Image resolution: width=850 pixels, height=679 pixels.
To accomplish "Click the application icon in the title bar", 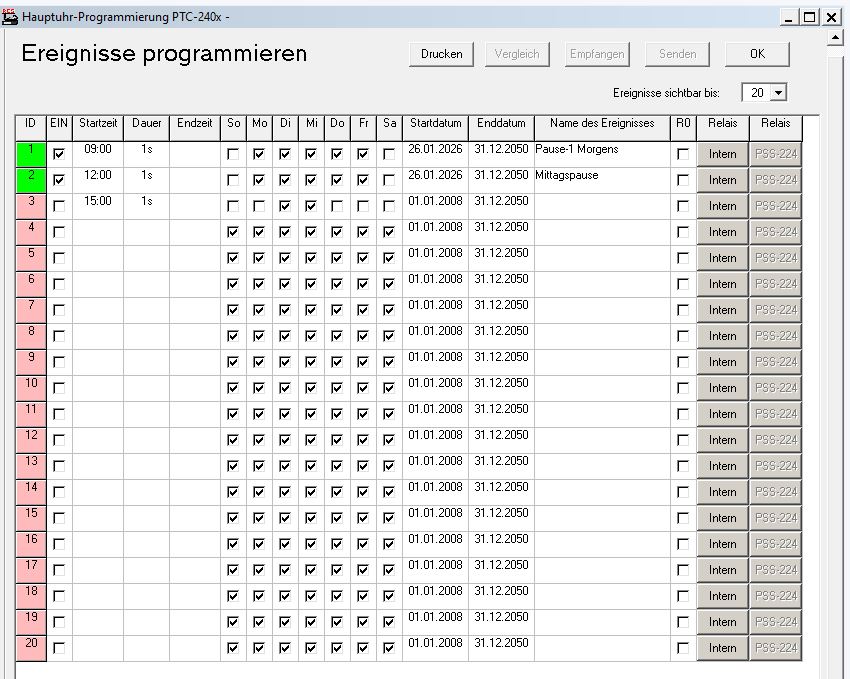I will 10,17.
